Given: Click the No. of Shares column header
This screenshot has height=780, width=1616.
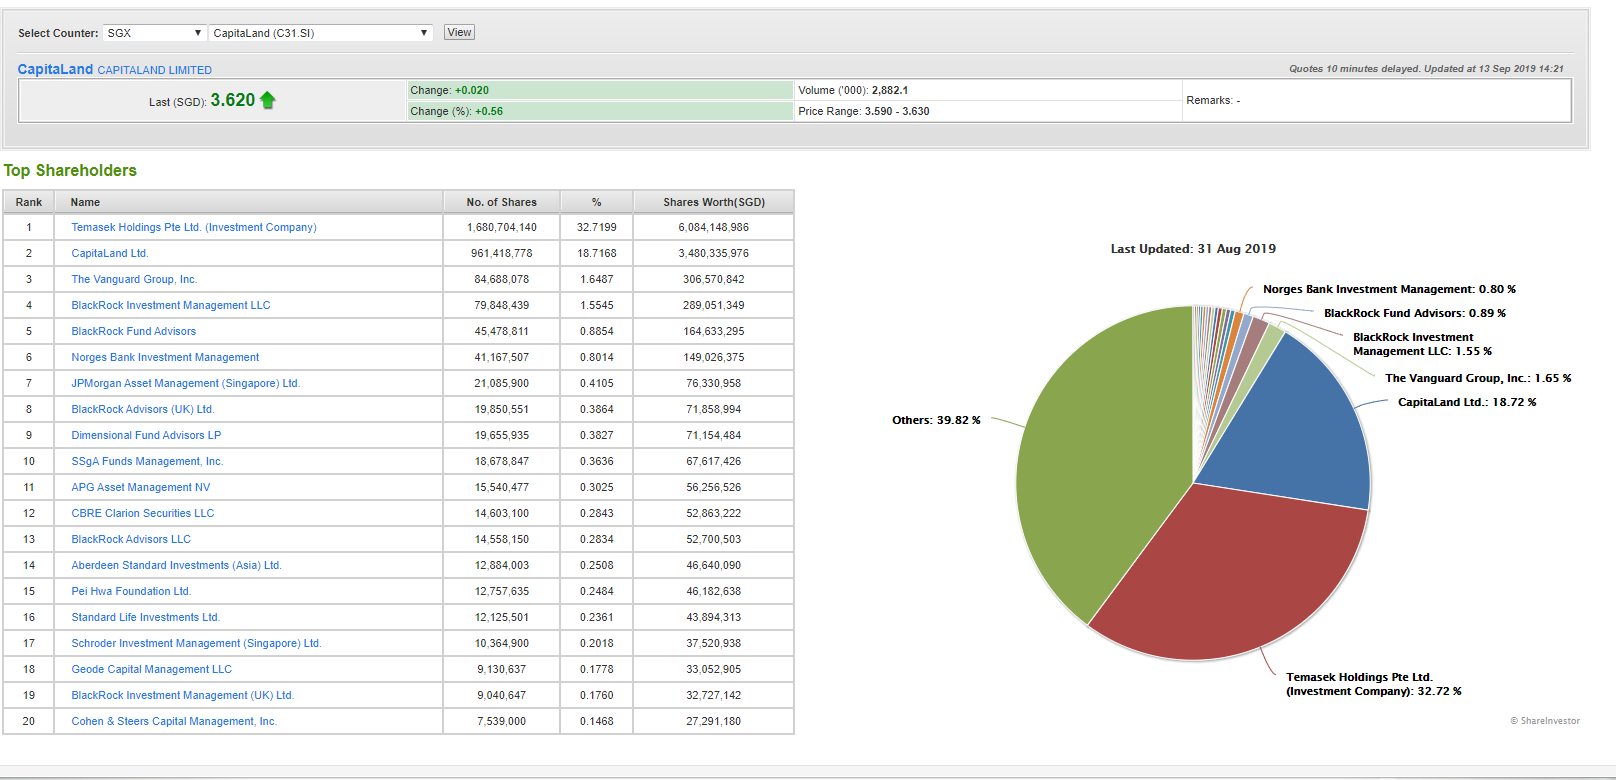Looking at the screenshot, I should [x=502, y=202].
